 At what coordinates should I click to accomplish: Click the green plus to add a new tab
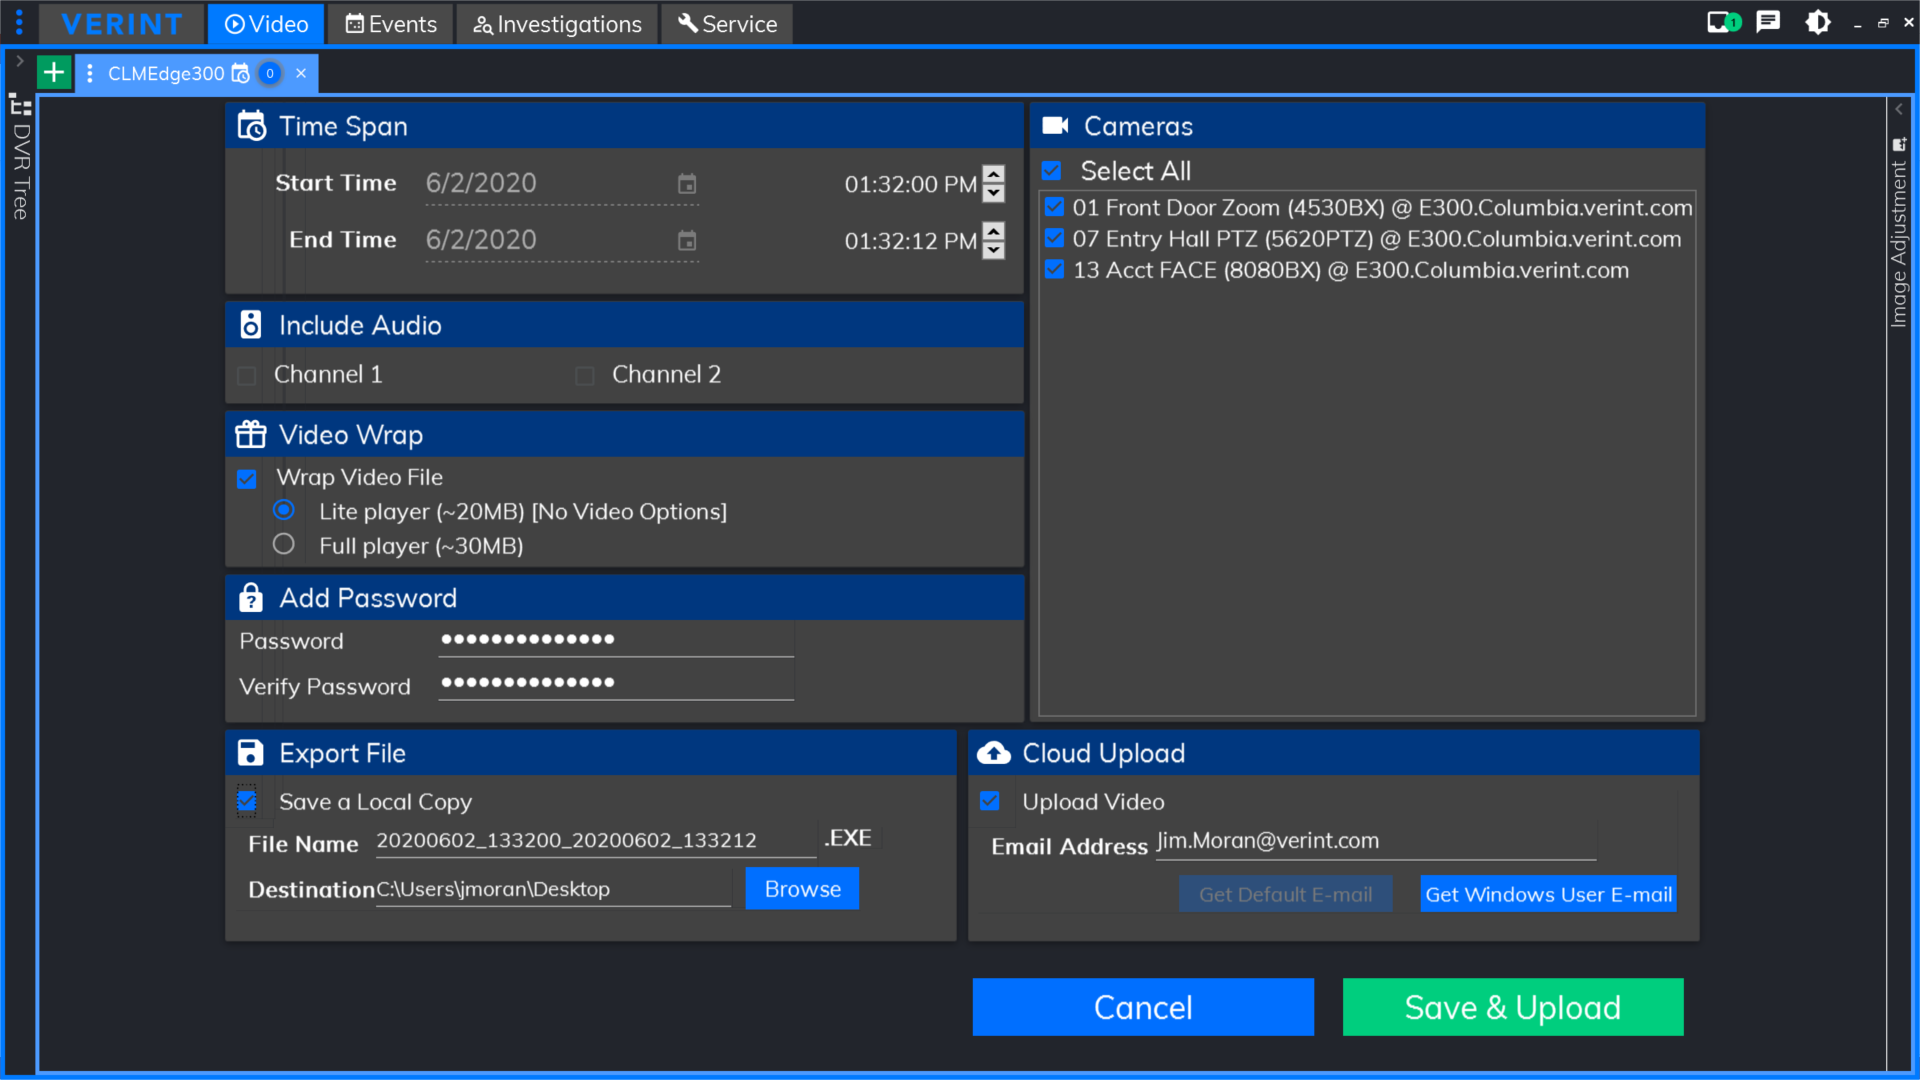click(53, 71)
